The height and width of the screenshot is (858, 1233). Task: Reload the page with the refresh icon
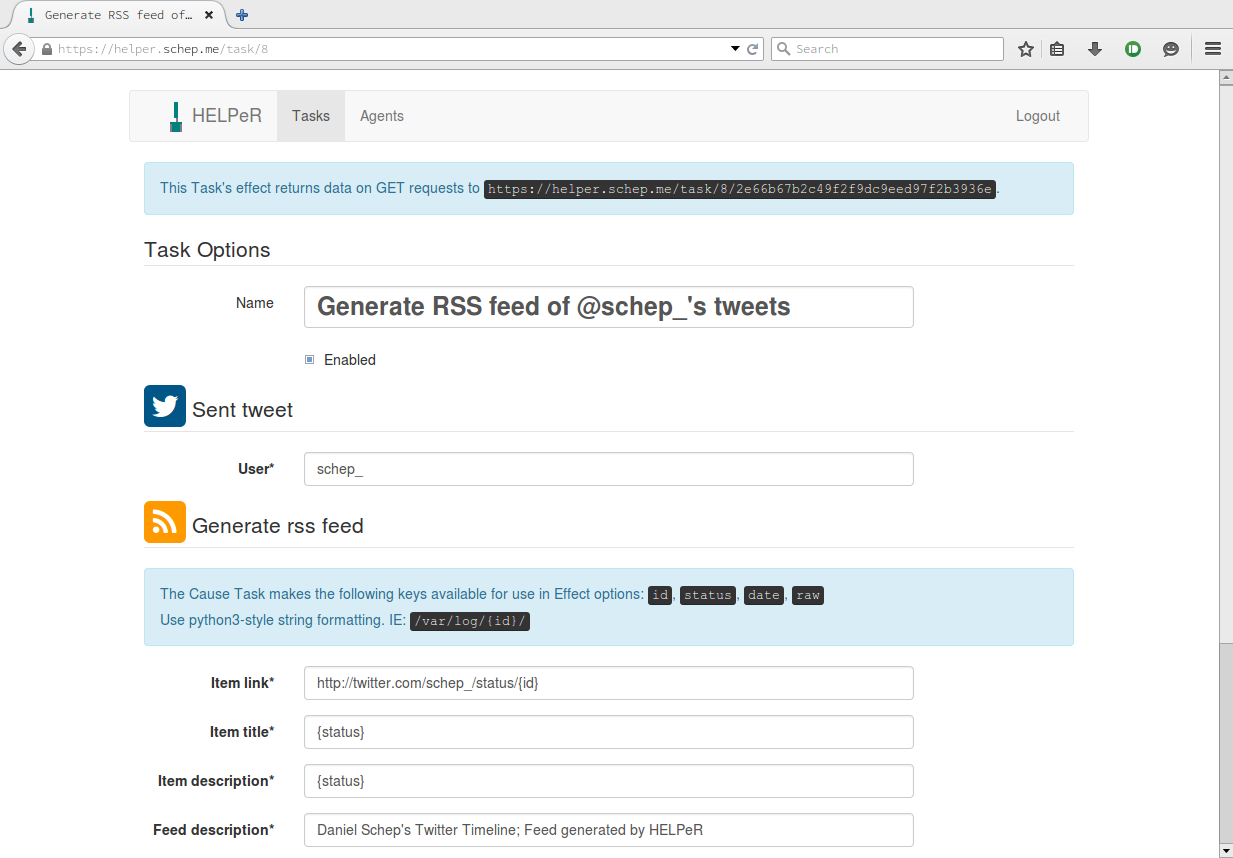(x=753, y=49)
